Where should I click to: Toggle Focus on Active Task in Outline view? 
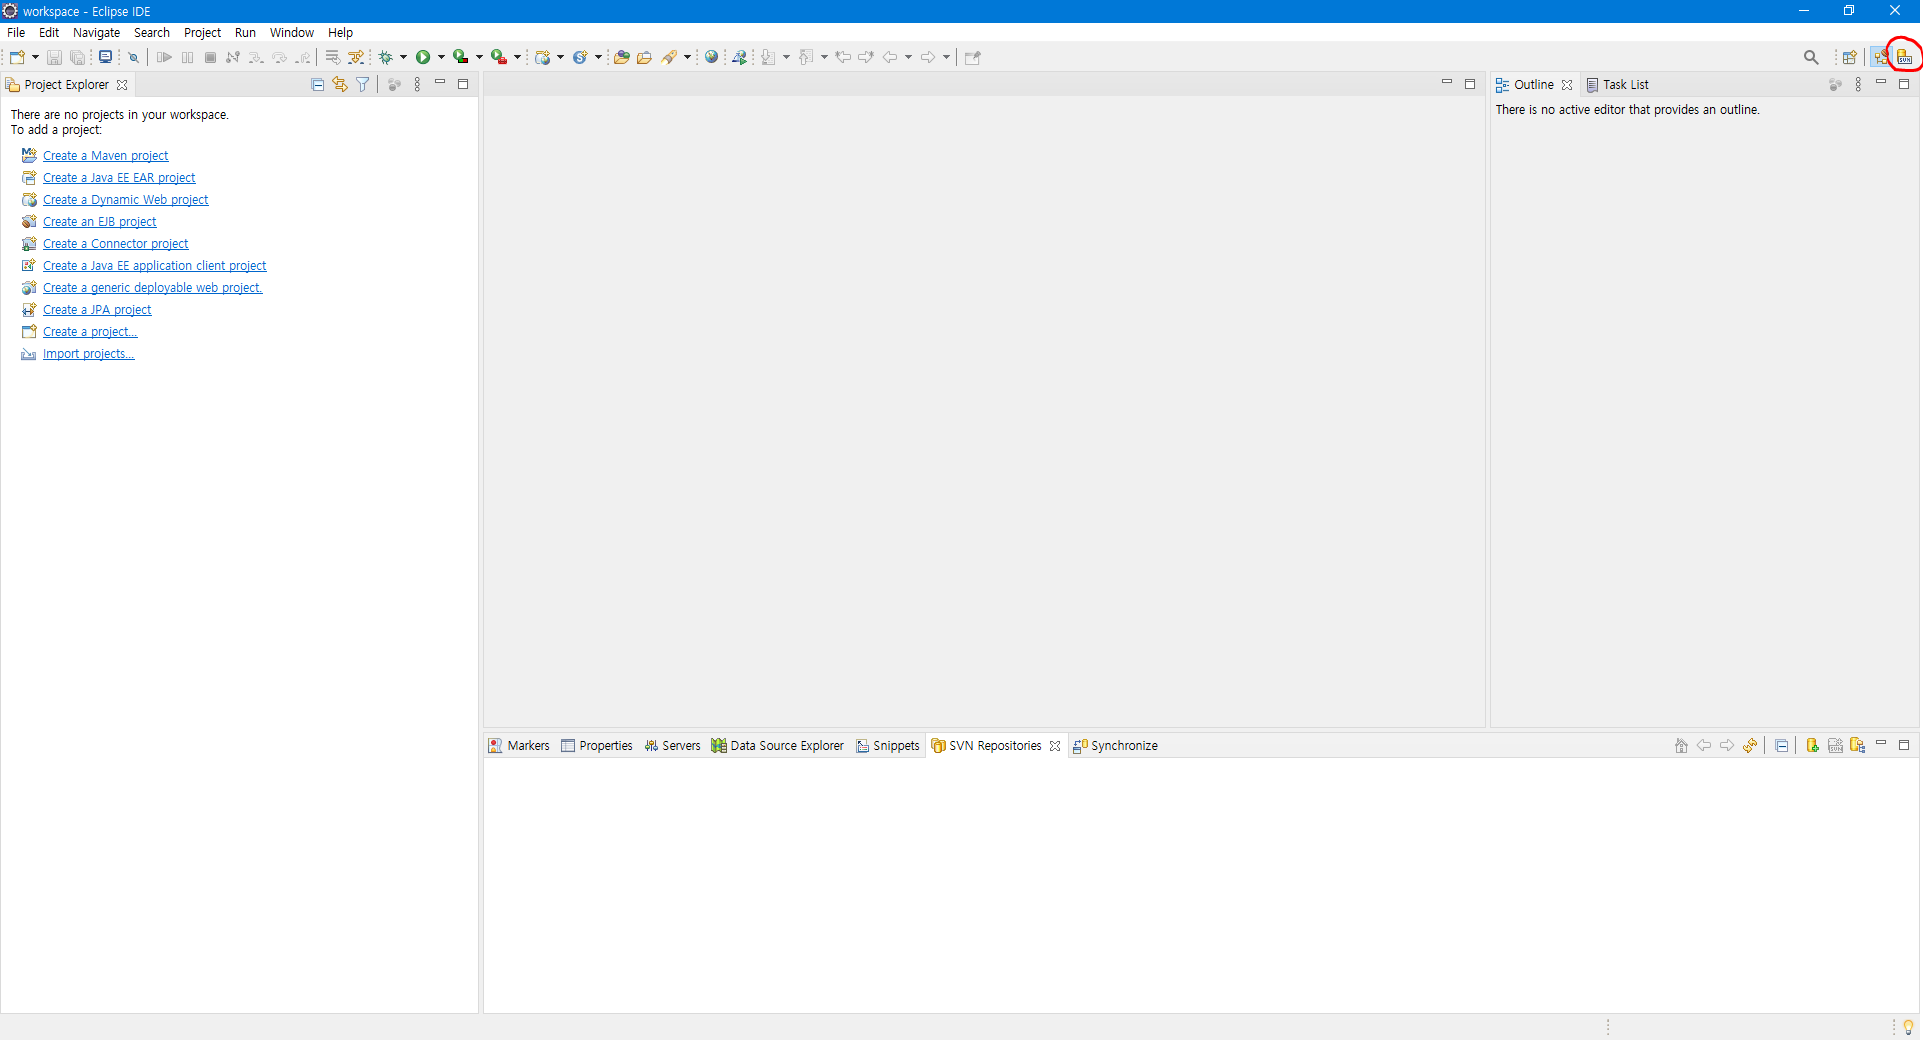[1835, 85]
